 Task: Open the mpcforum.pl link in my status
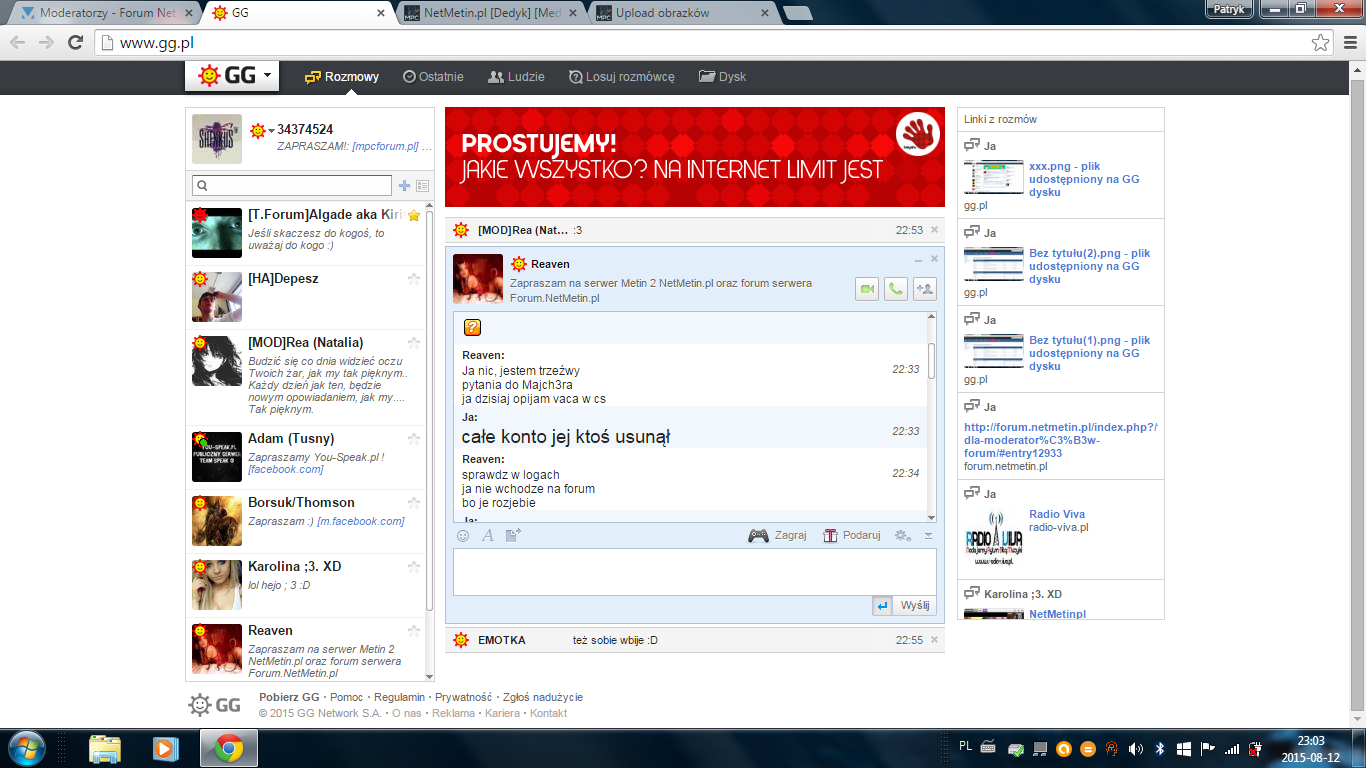tap(385, 146)
